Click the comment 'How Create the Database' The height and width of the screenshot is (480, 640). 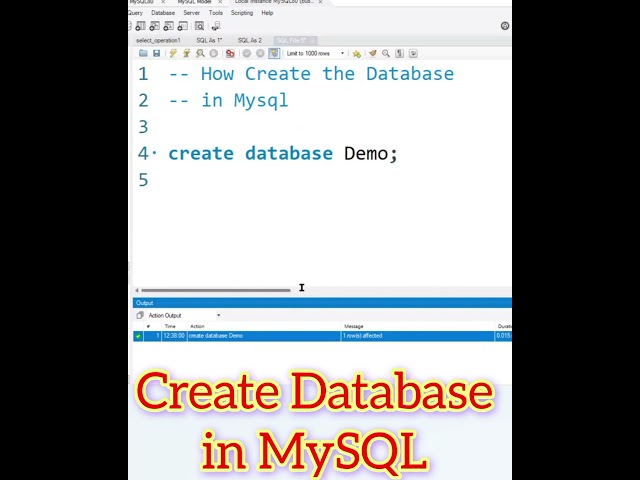327,74
